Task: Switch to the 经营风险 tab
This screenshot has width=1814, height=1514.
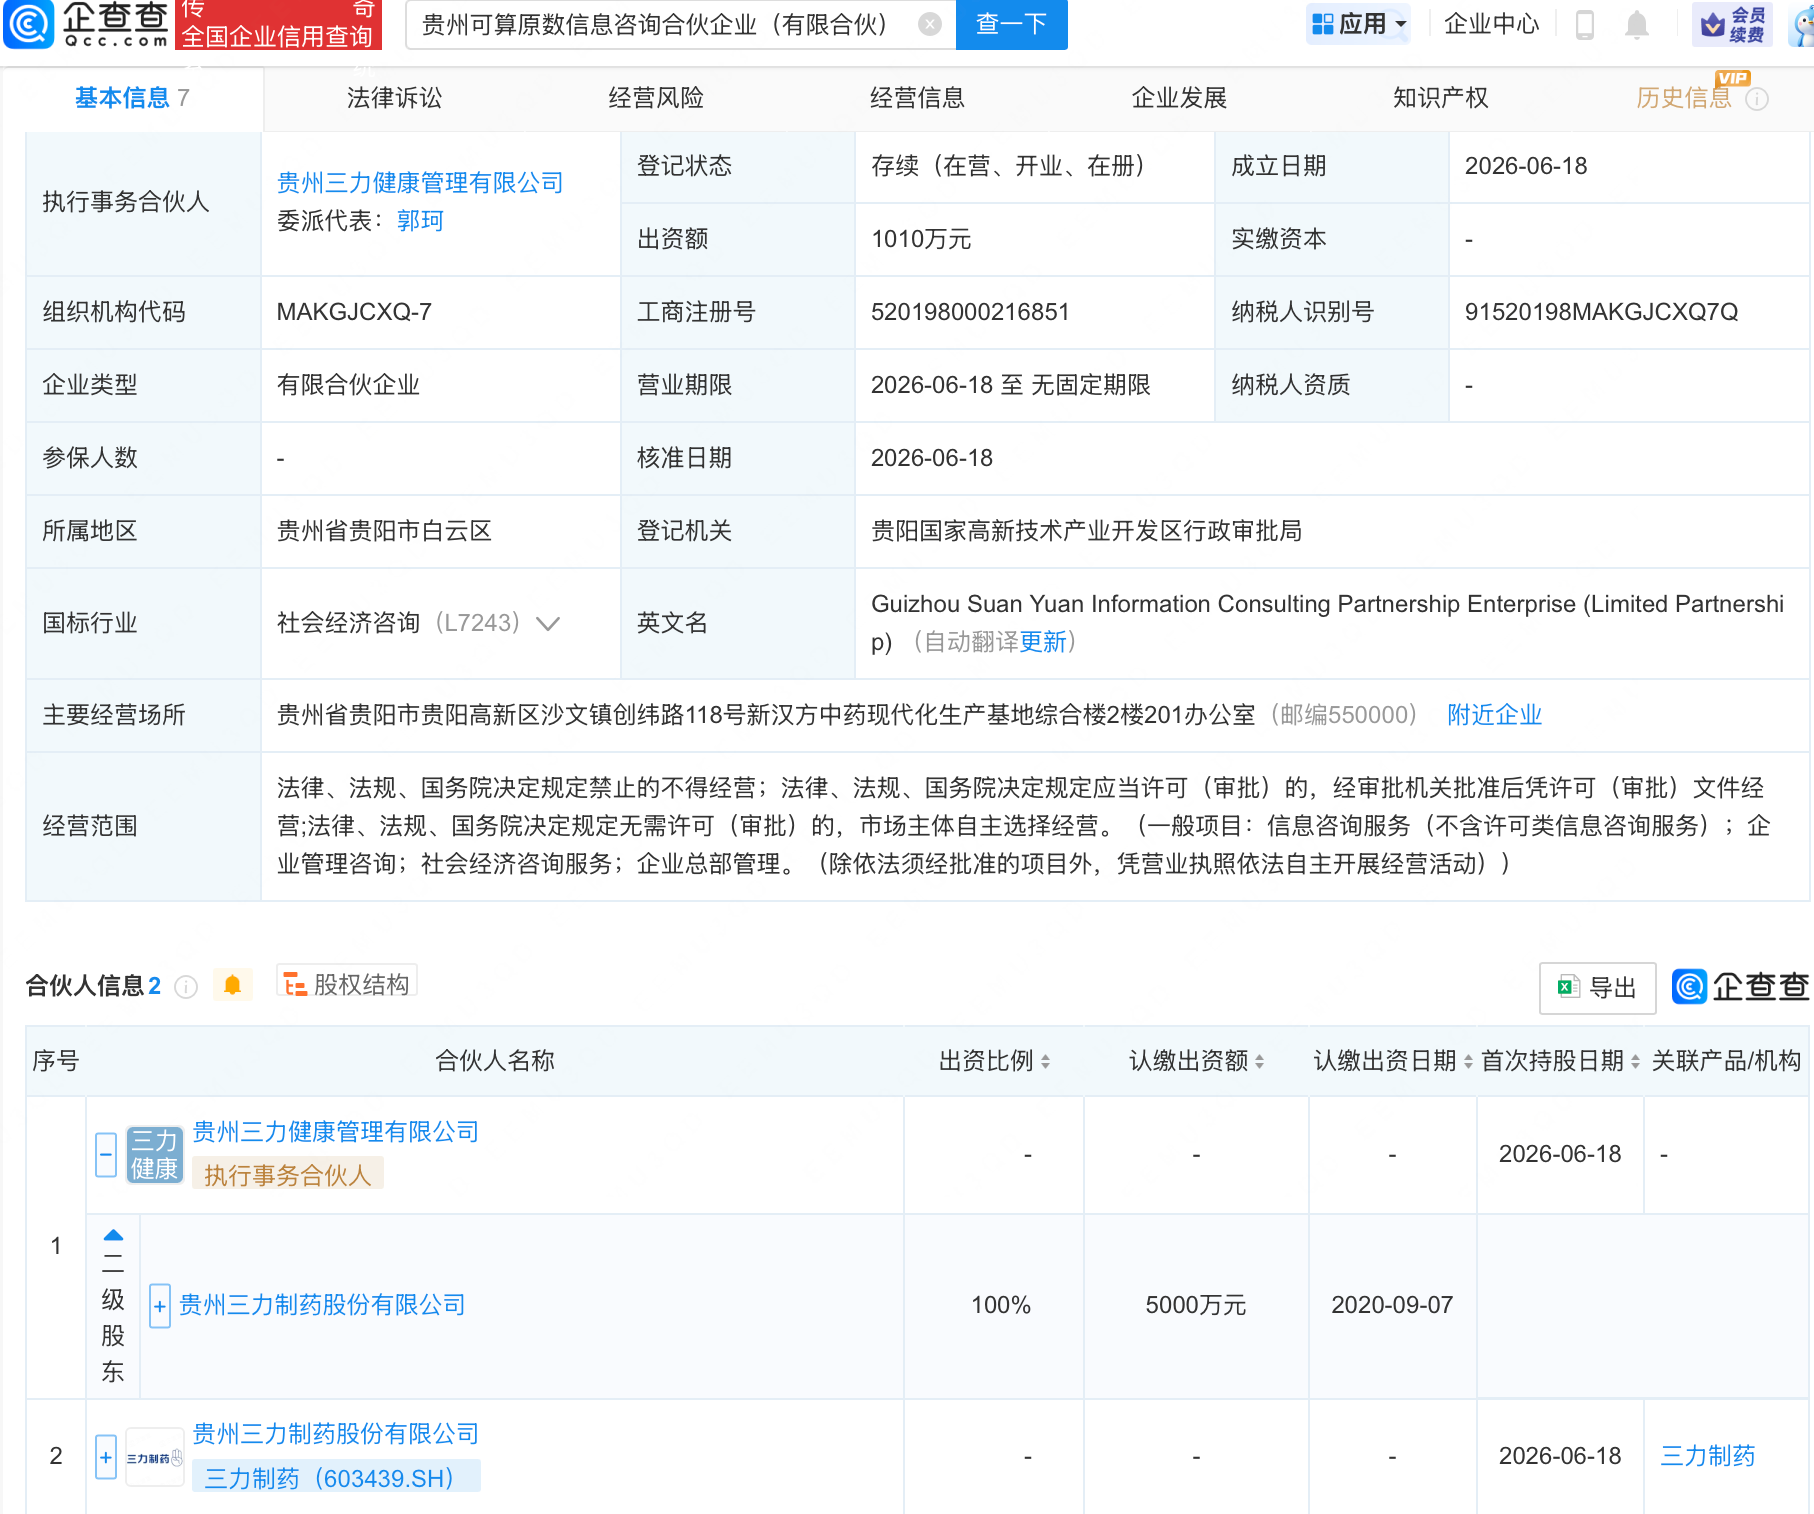Action: click(x=656, y=98)
